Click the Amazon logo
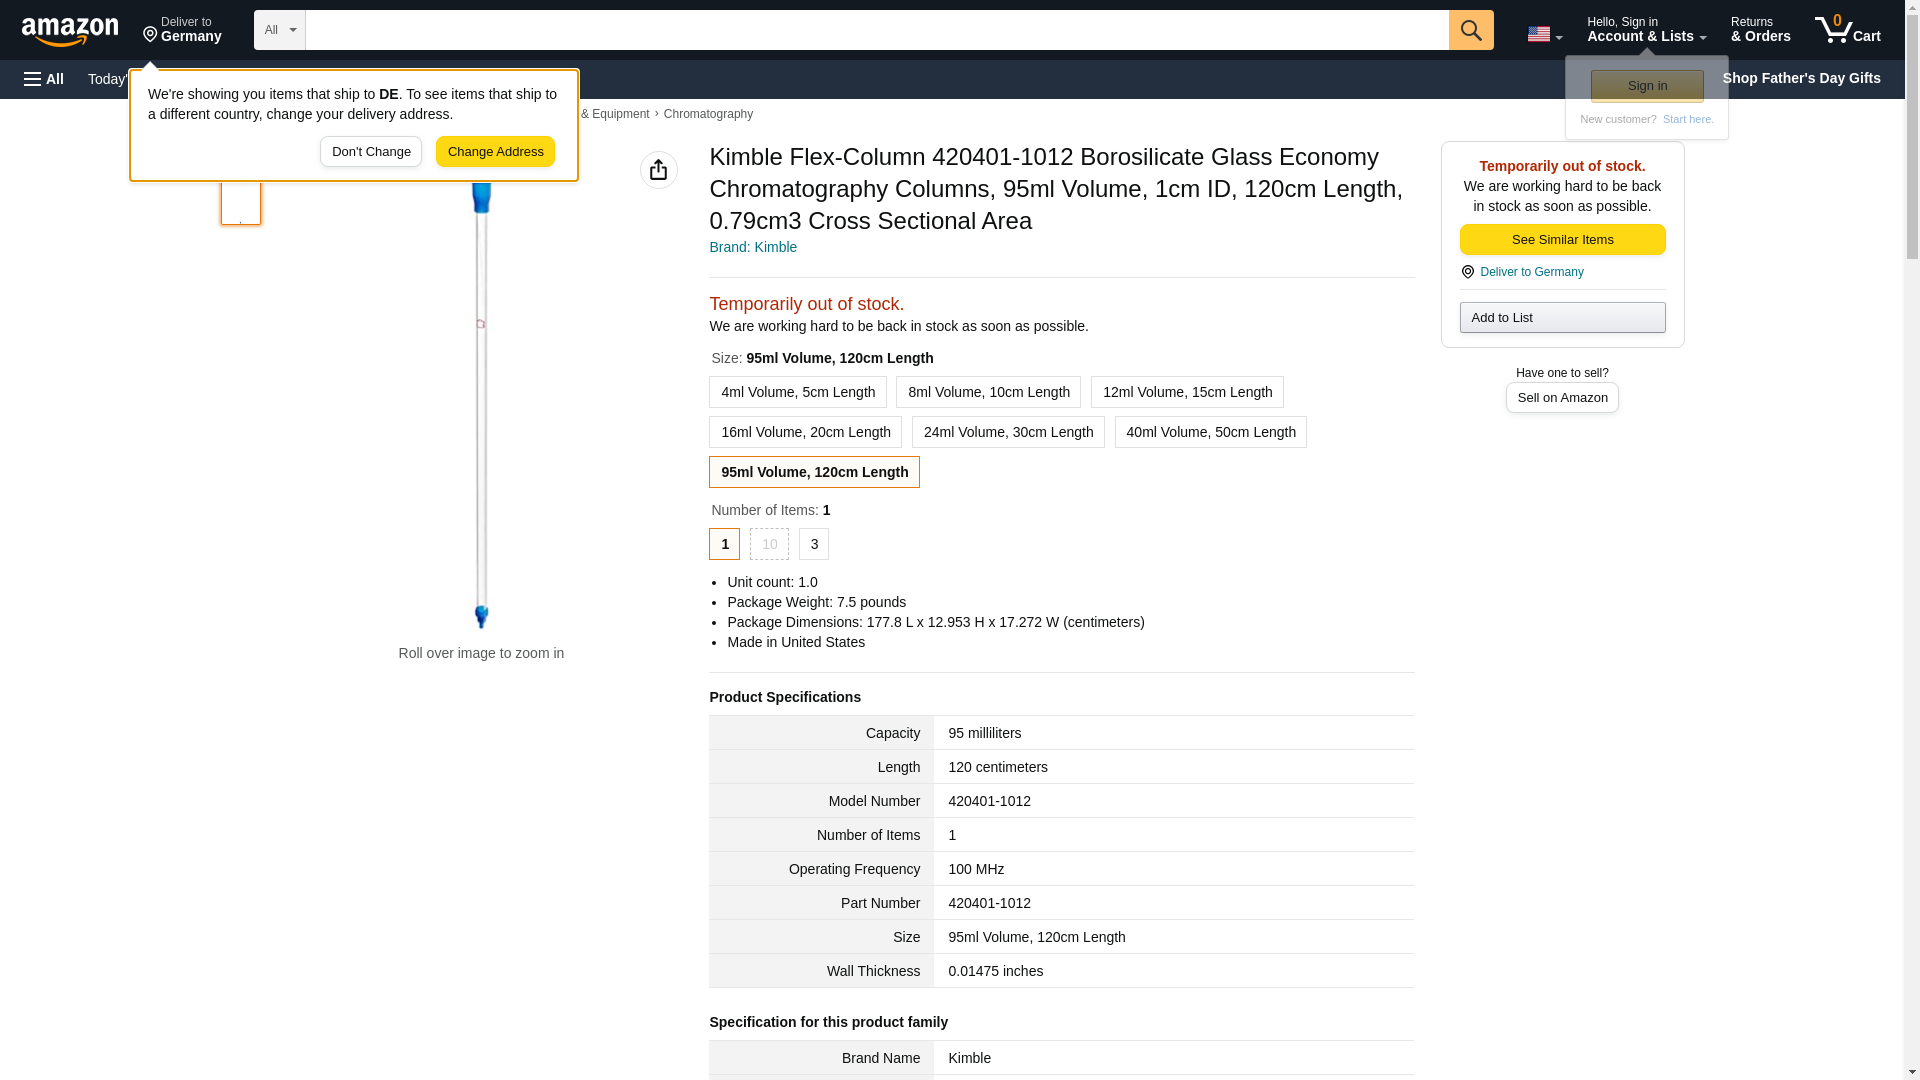The width and height of the screenshot is (1920, 1080). point(70,31)
